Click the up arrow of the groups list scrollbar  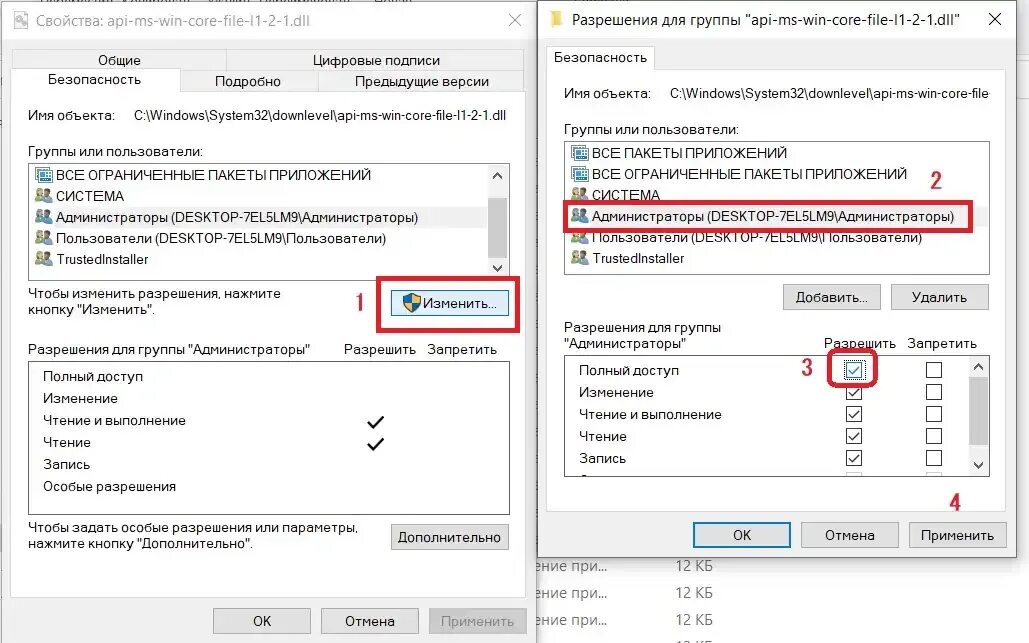497,176
